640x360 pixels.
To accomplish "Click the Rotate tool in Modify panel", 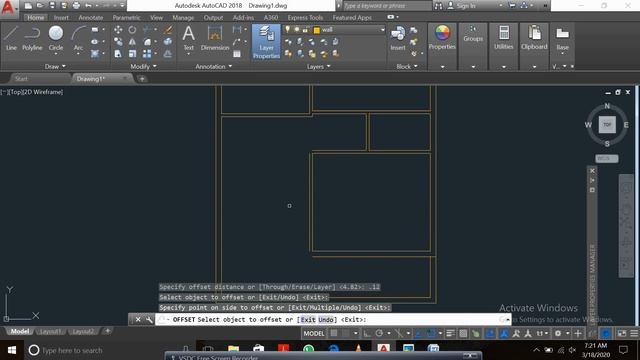I will [x=132, y=30].
